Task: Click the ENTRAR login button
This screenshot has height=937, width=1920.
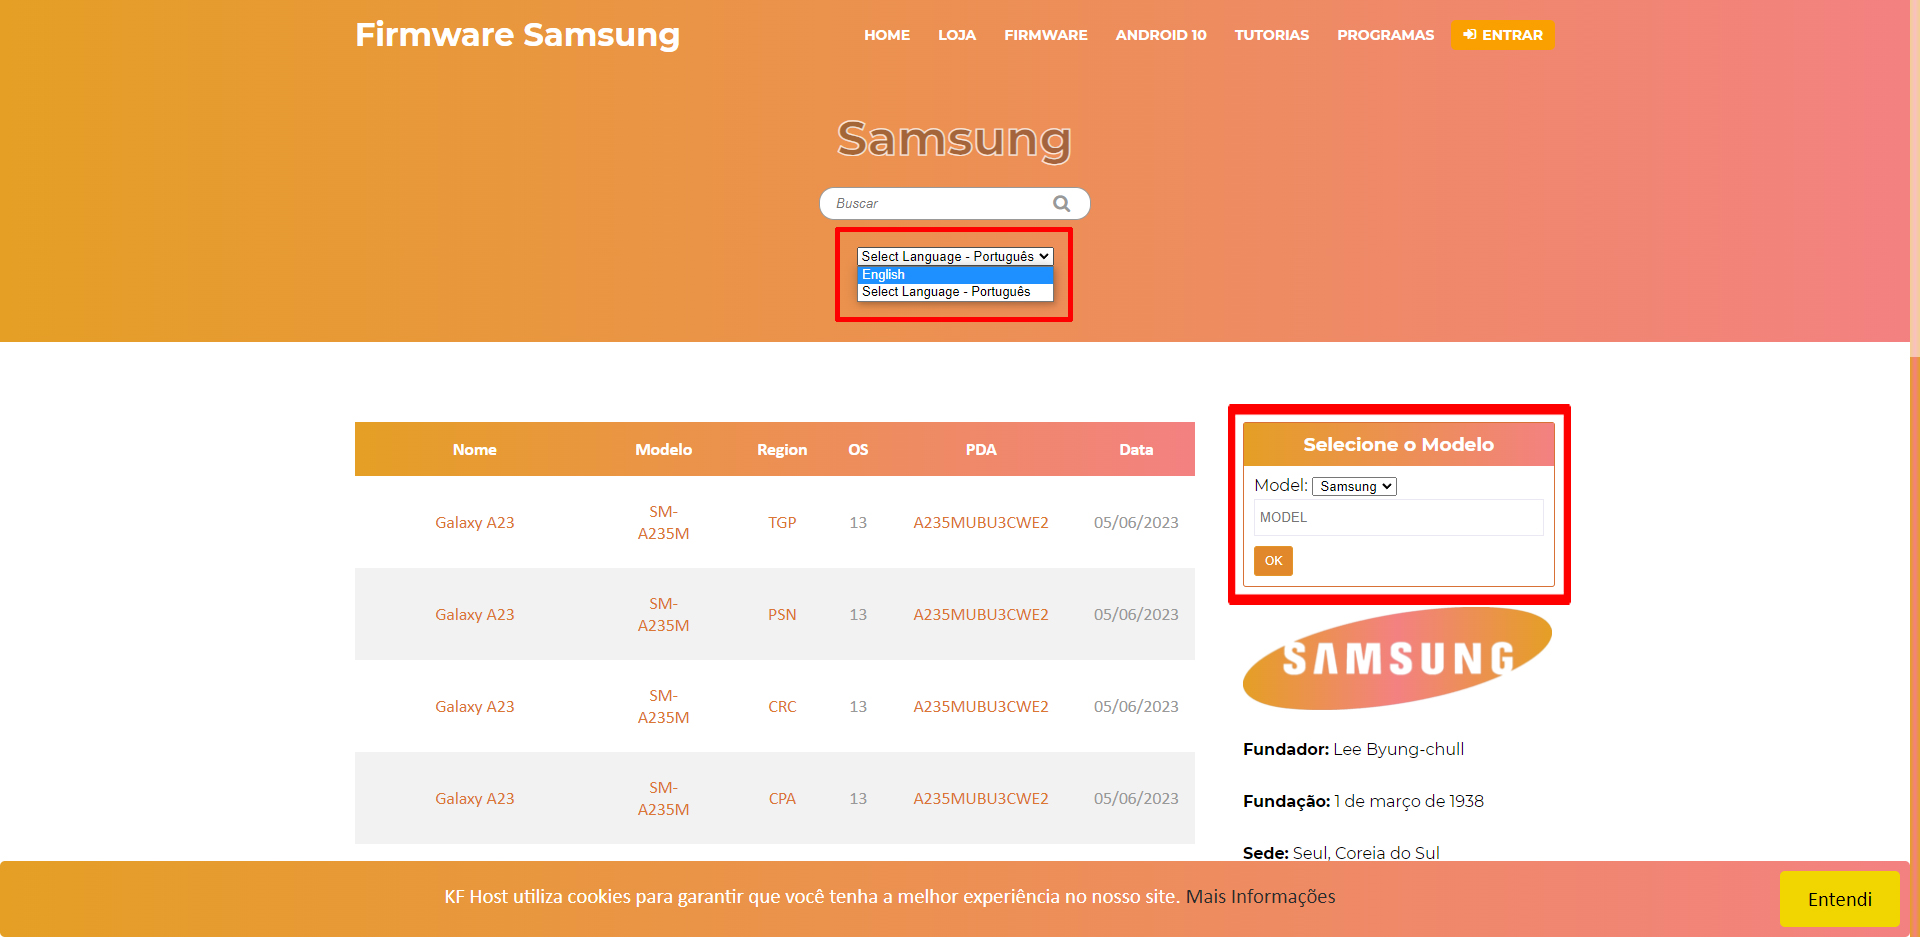Action: (1503, 35)
